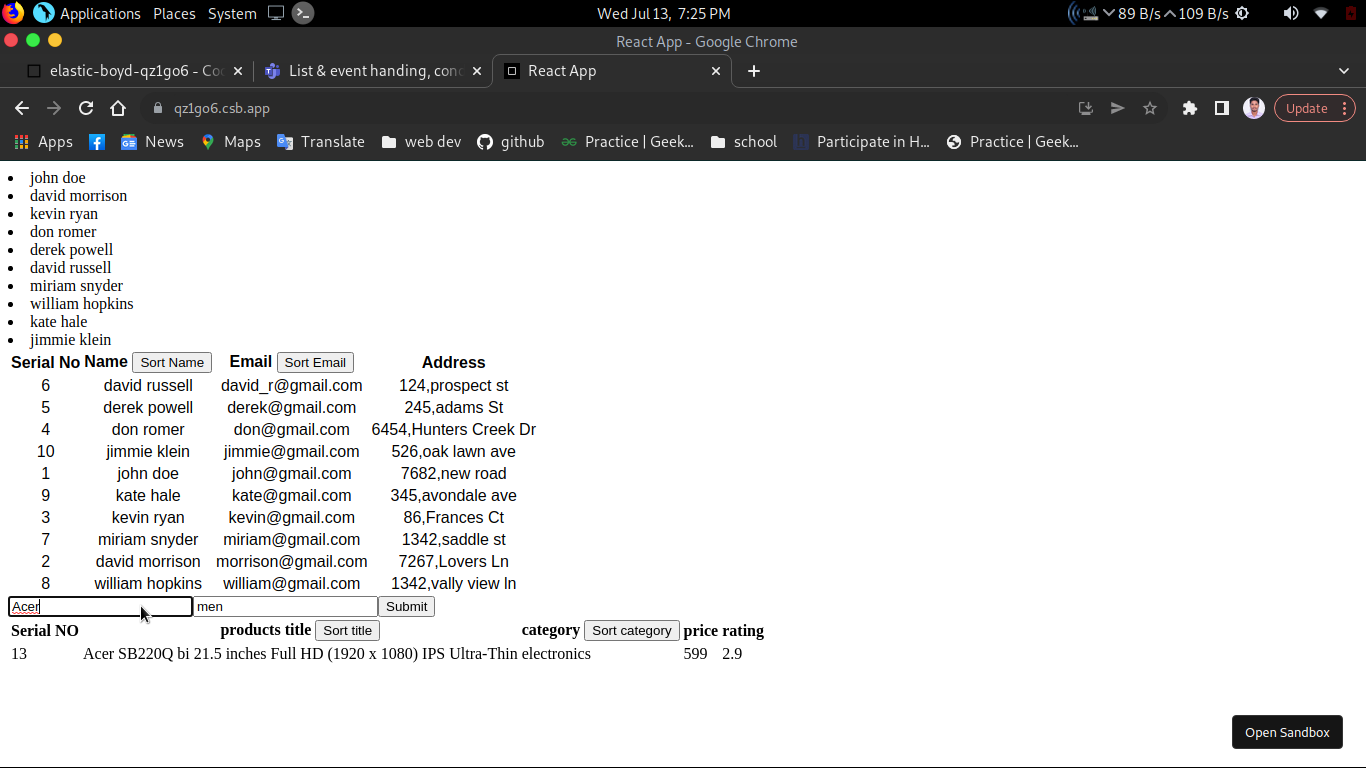Viewport: 1366px width, 768px height.
Task: Open the clock showing Wed Jul 13
Action: click(x=663, y=13)
